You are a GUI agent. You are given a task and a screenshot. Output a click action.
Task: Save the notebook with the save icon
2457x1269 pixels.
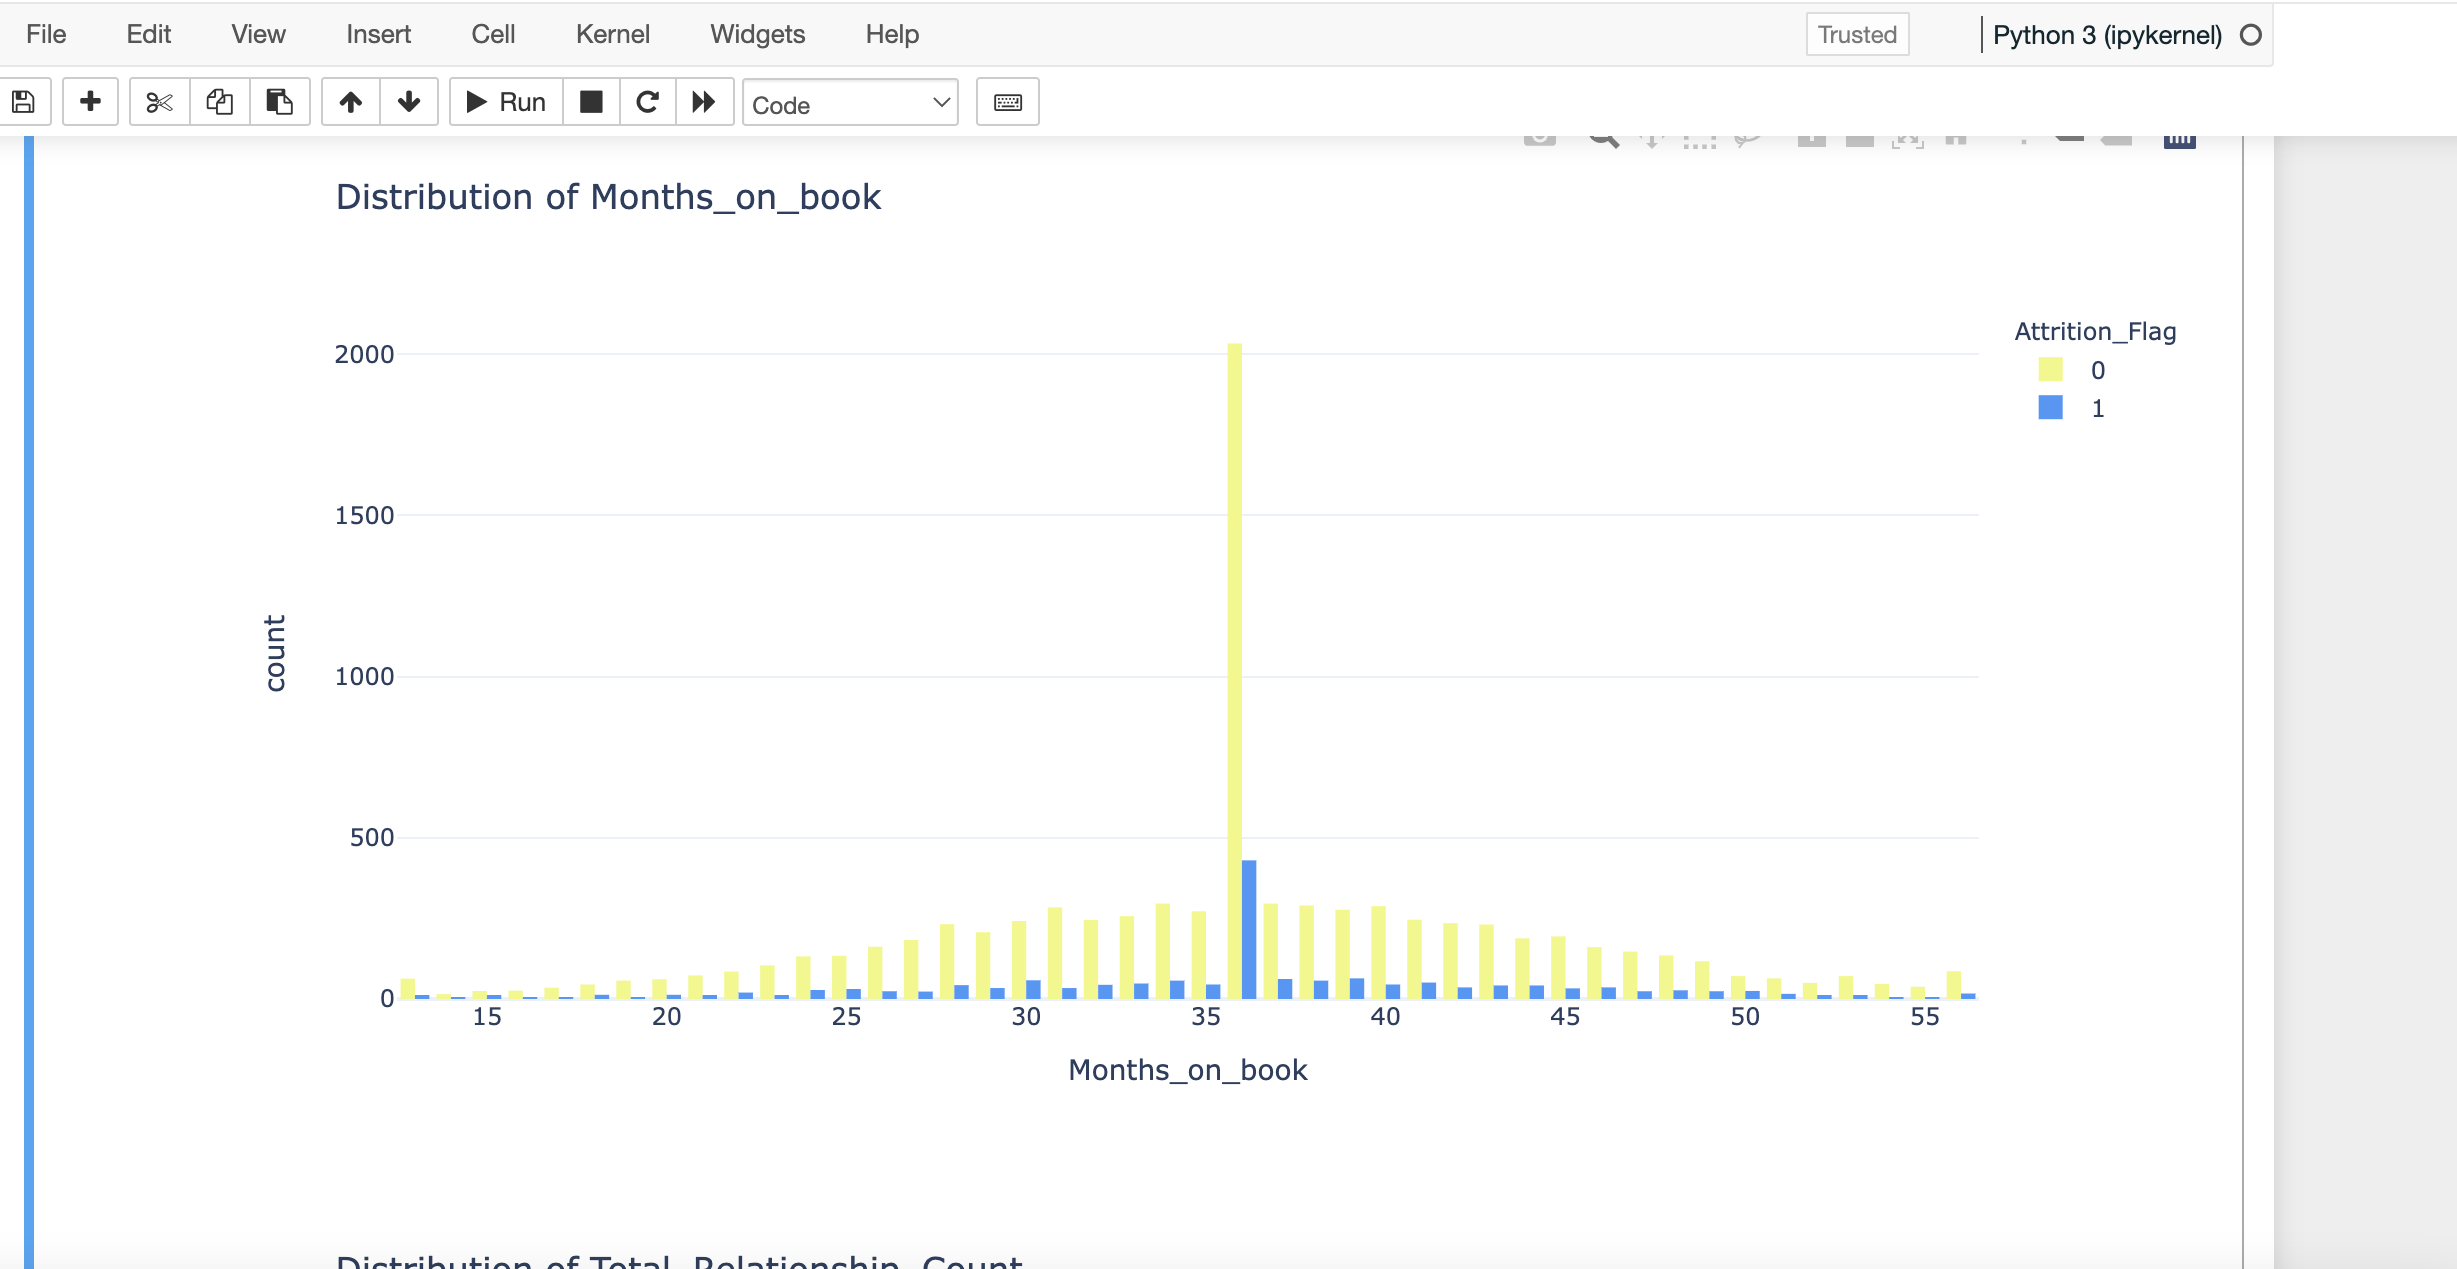(25, 101)
